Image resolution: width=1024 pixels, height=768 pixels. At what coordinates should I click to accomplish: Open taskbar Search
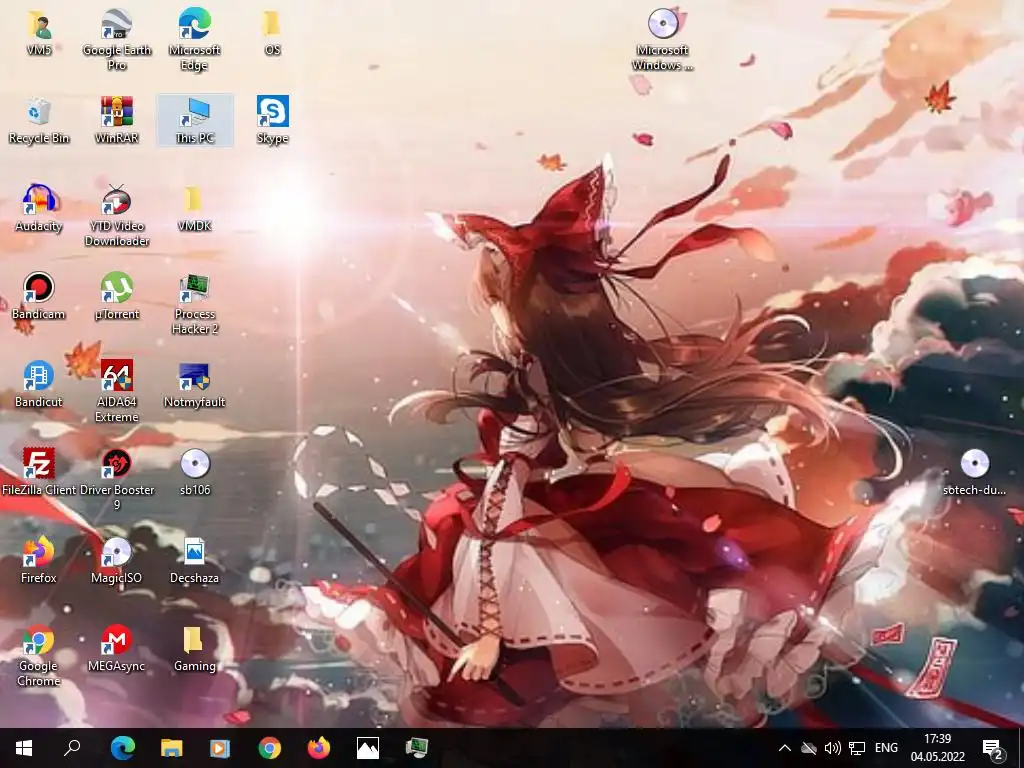tap(72, 748)
